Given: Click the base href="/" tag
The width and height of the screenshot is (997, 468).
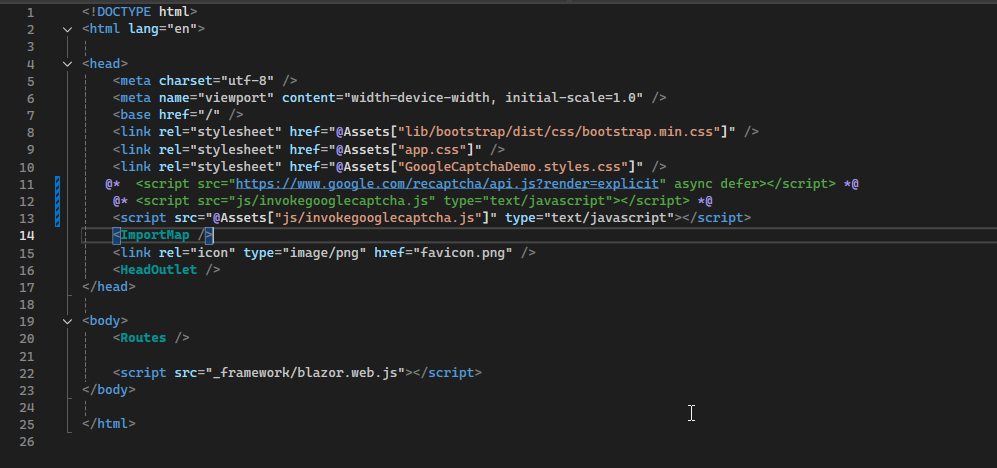Looking at the screenshot, I should [178, 115].
